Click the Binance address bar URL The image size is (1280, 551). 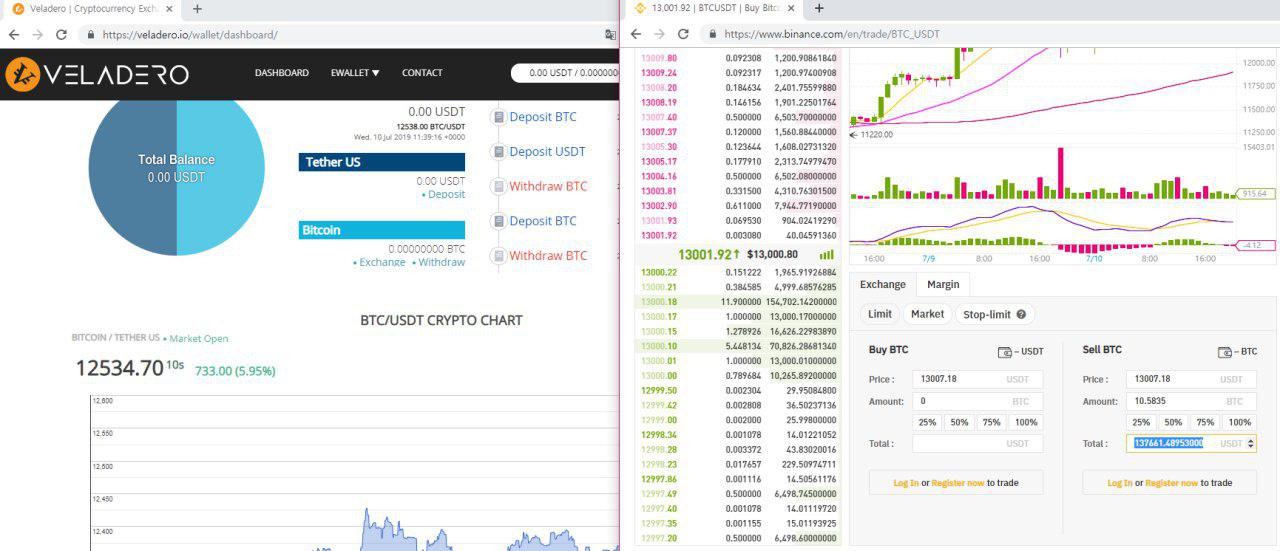coord(832,34)
